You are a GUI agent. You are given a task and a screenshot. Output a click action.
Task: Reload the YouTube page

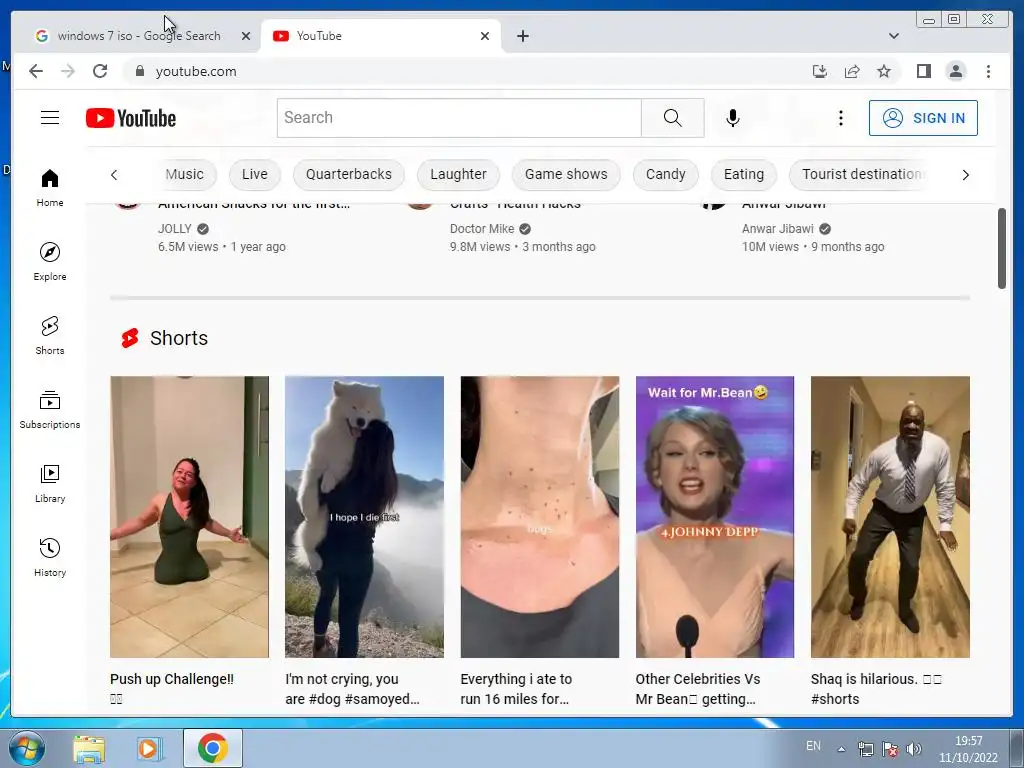click(x=100, y=71)
